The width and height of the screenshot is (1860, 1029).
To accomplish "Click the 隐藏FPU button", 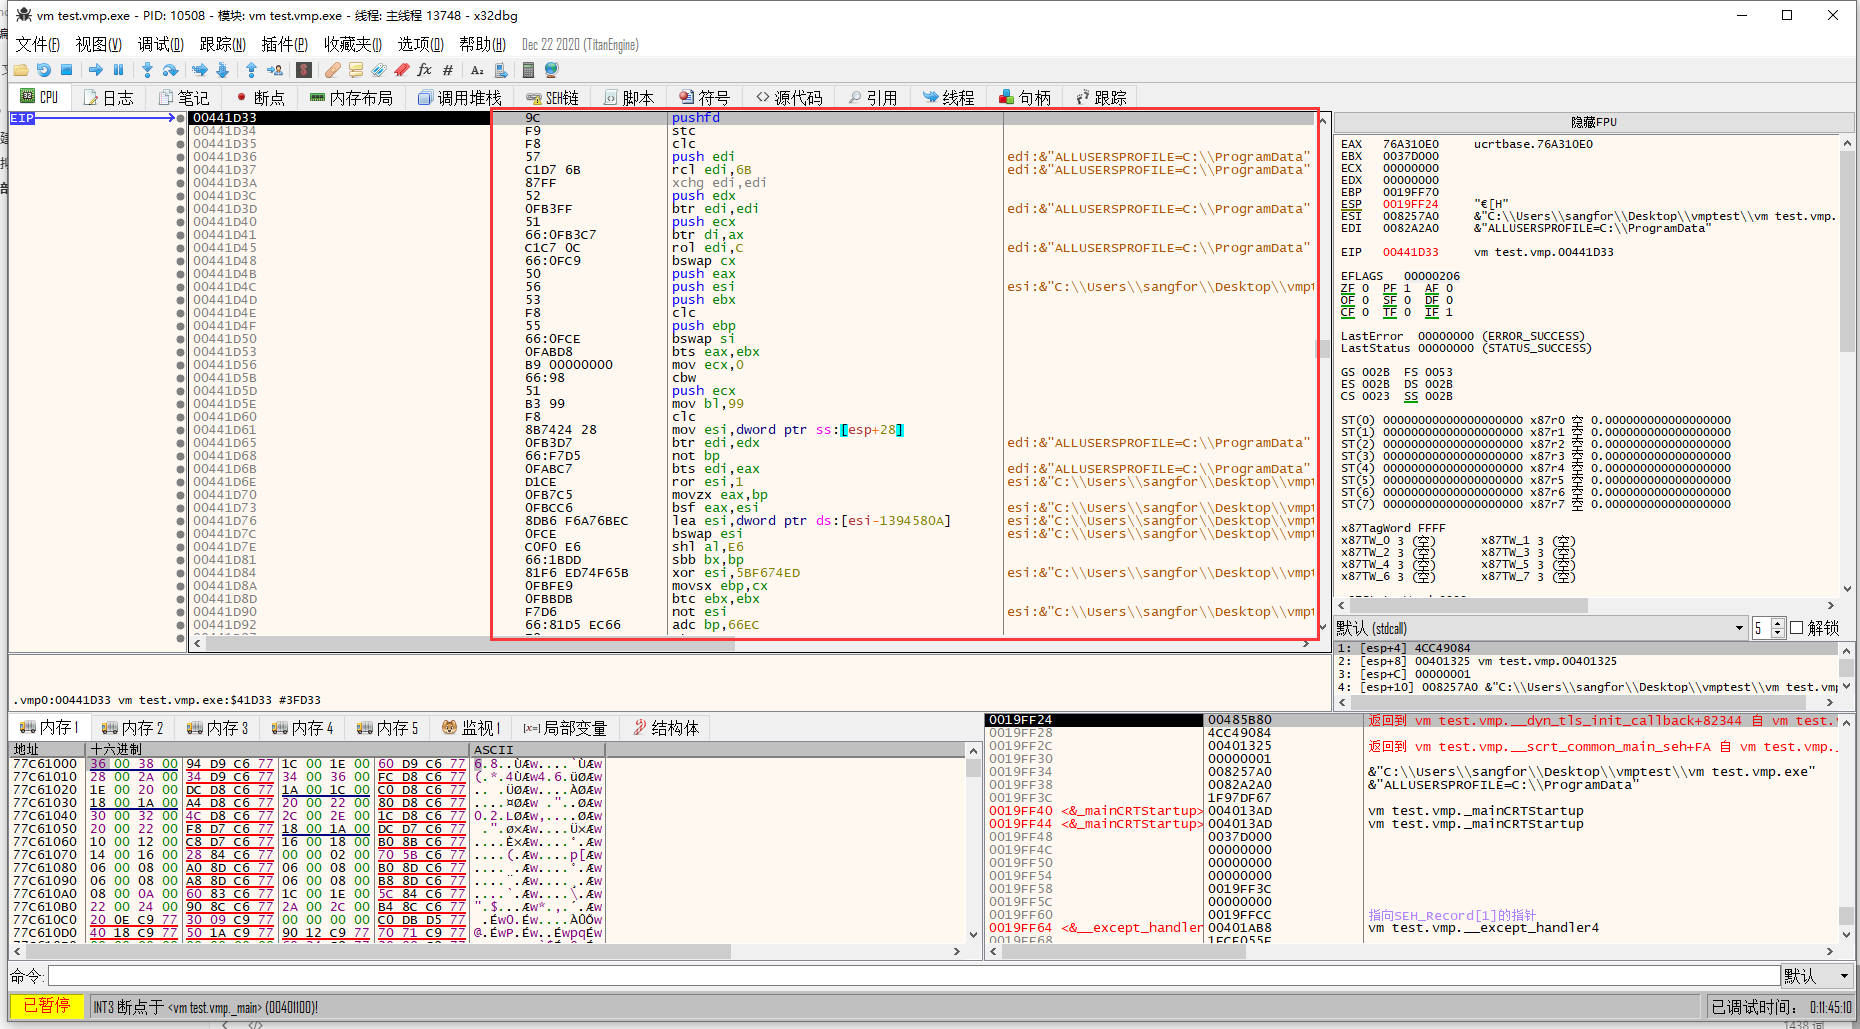I will coord(1593,122).
